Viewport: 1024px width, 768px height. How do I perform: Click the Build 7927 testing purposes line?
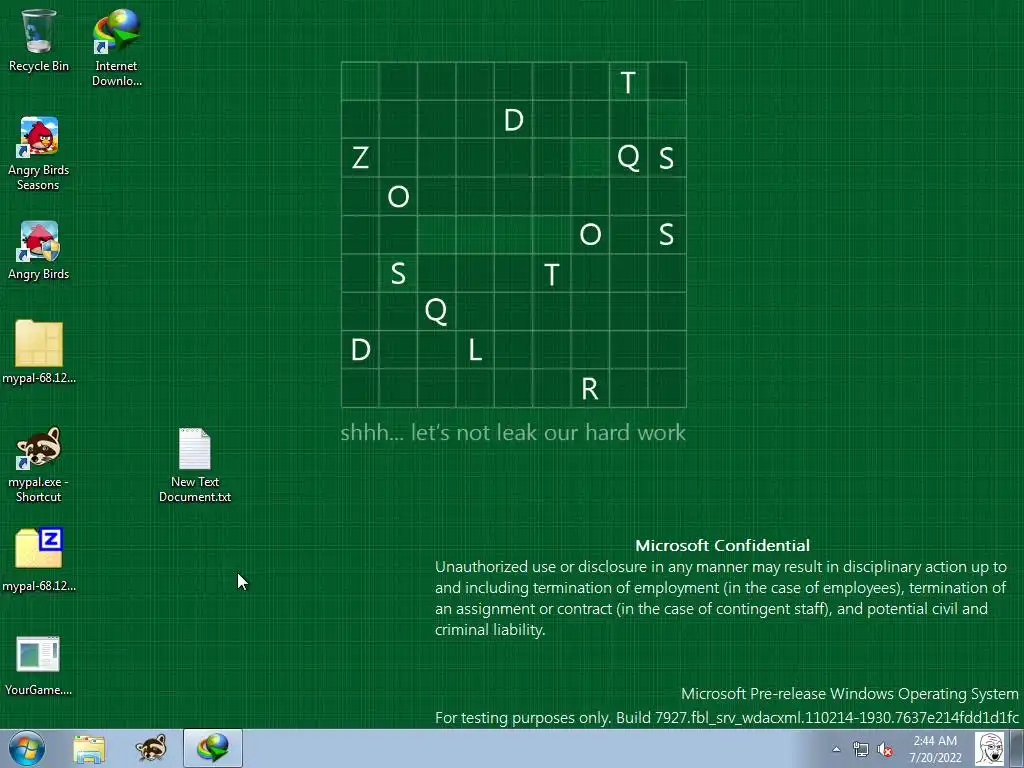(727, 718)
